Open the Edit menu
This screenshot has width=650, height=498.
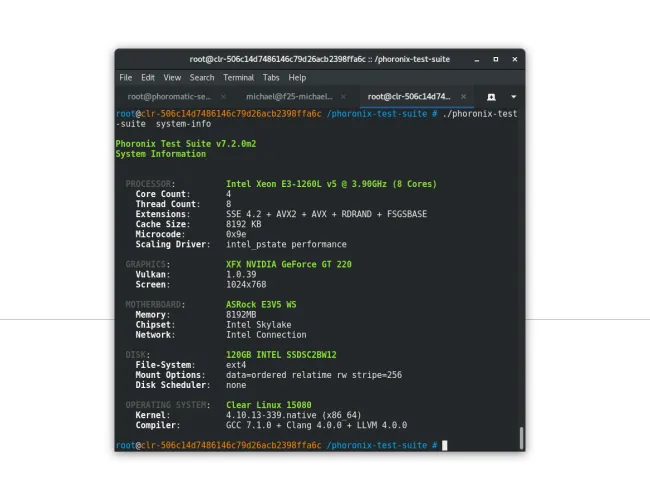148,78
